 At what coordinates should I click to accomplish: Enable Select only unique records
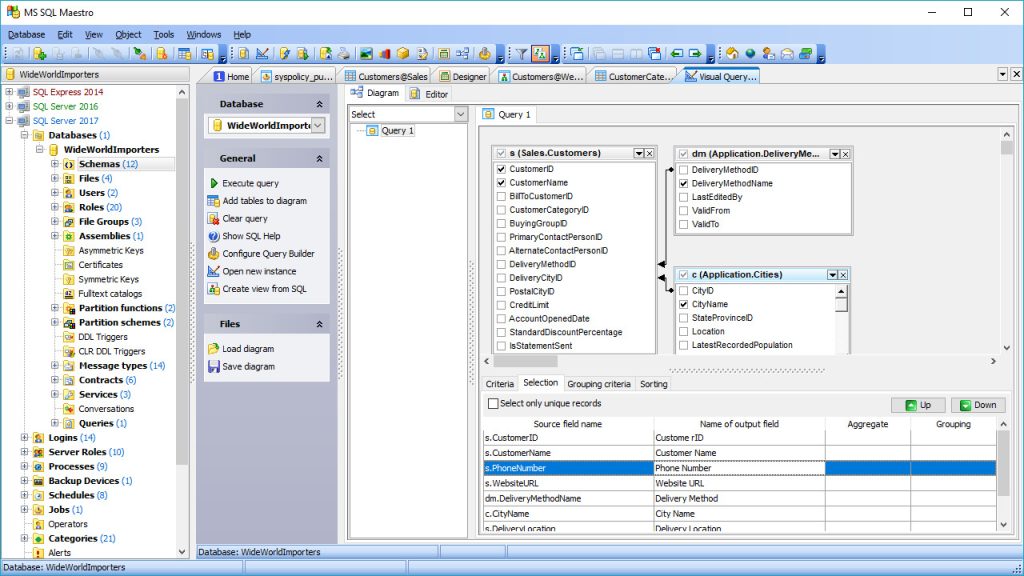[493, 402]
